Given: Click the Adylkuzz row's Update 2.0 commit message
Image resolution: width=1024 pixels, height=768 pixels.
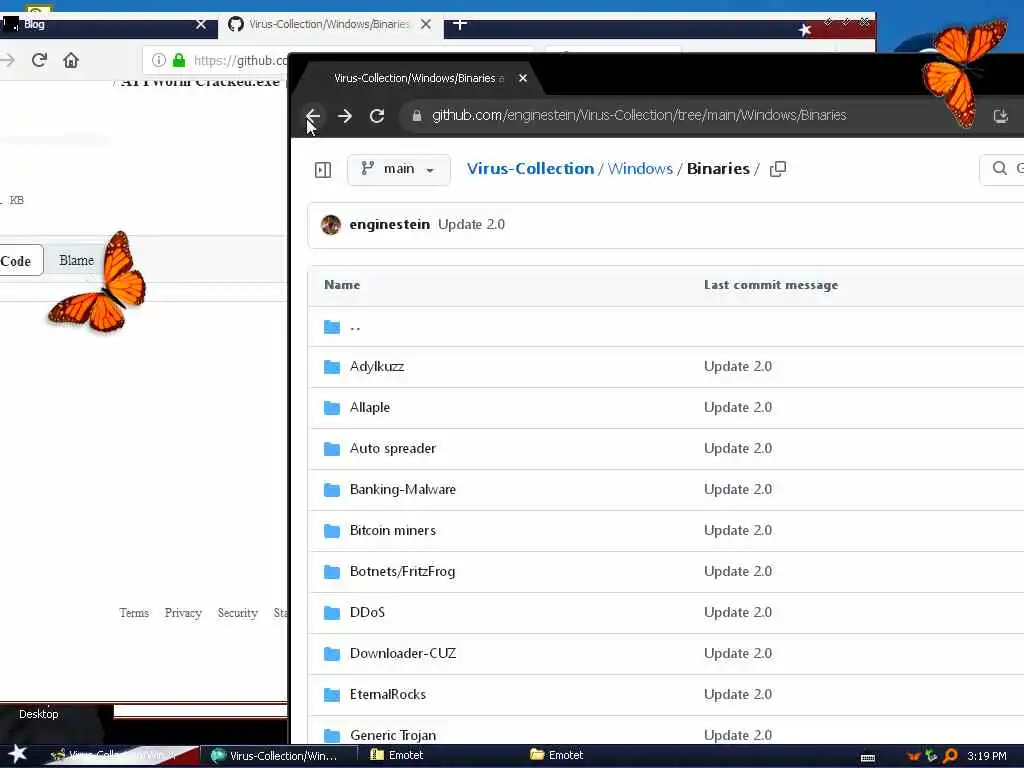Looking at the screenshot, I should tap(738, 366).
